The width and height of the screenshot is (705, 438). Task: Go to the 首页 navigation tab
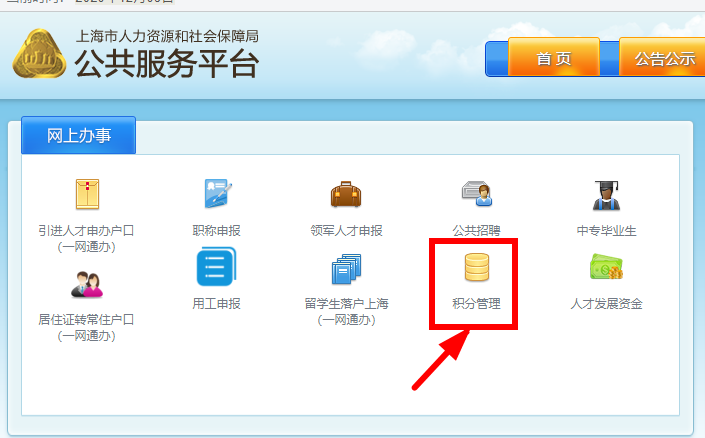pyautogui.click(x=554, y=58)
